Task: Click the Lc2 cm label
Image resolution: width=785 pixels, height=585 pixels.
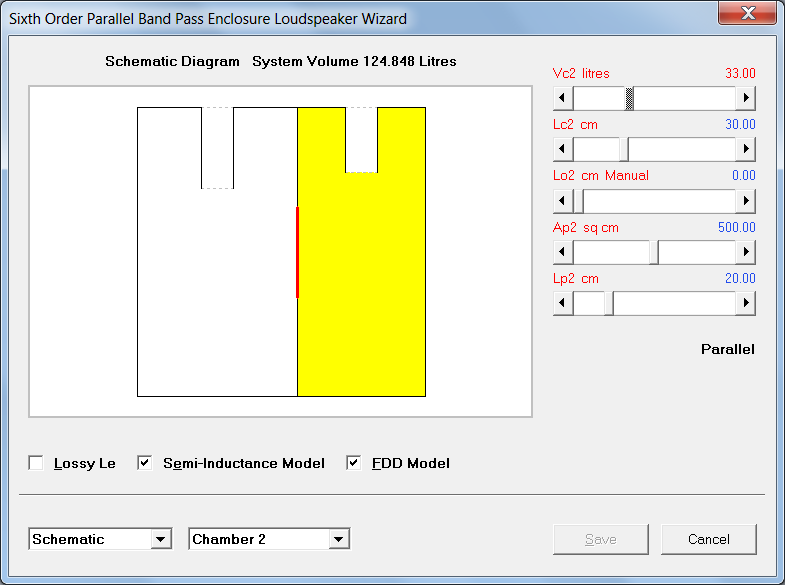Action: pos(575,125)
